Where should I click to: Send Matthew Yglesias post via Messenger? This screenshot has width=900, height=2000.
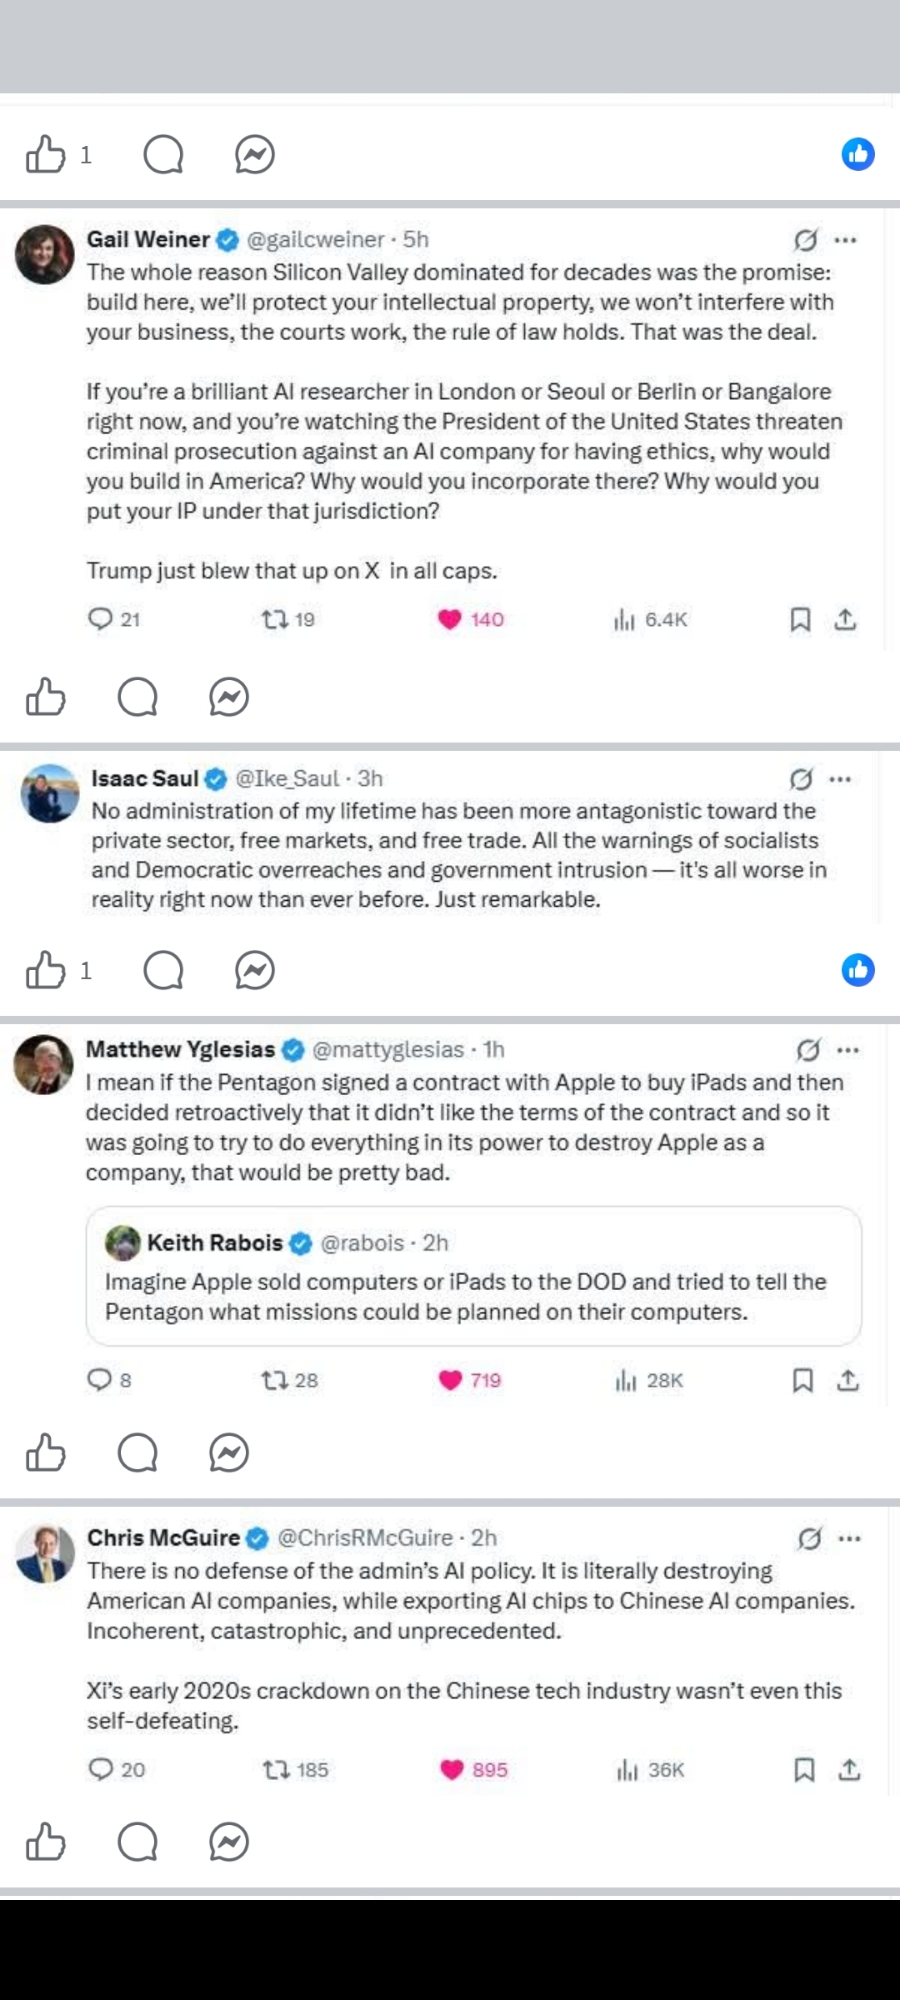pos(229,1453)
